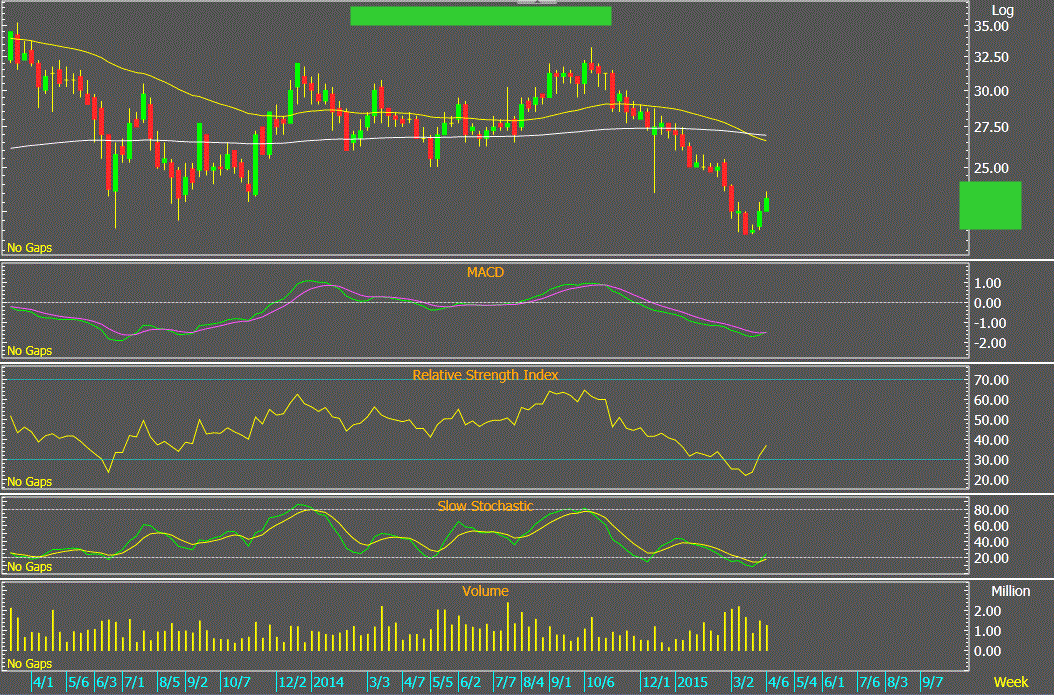Click the 10/6 date label

pyautogui.click(x=600, y=683)
